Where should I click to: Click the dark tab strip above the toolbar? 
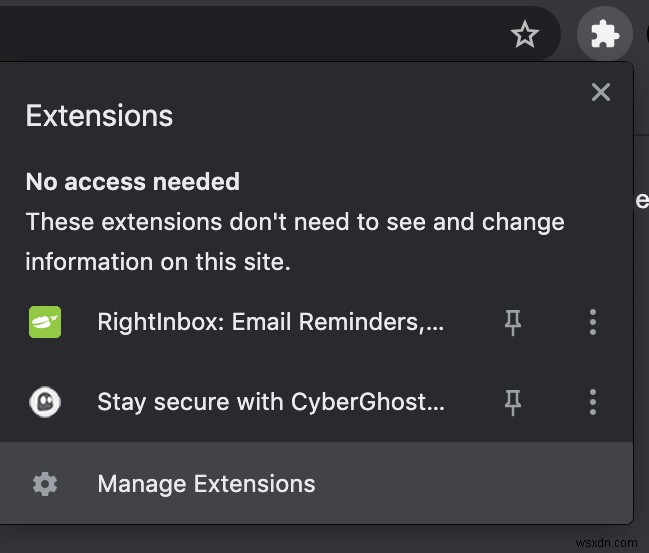(300, 3)
